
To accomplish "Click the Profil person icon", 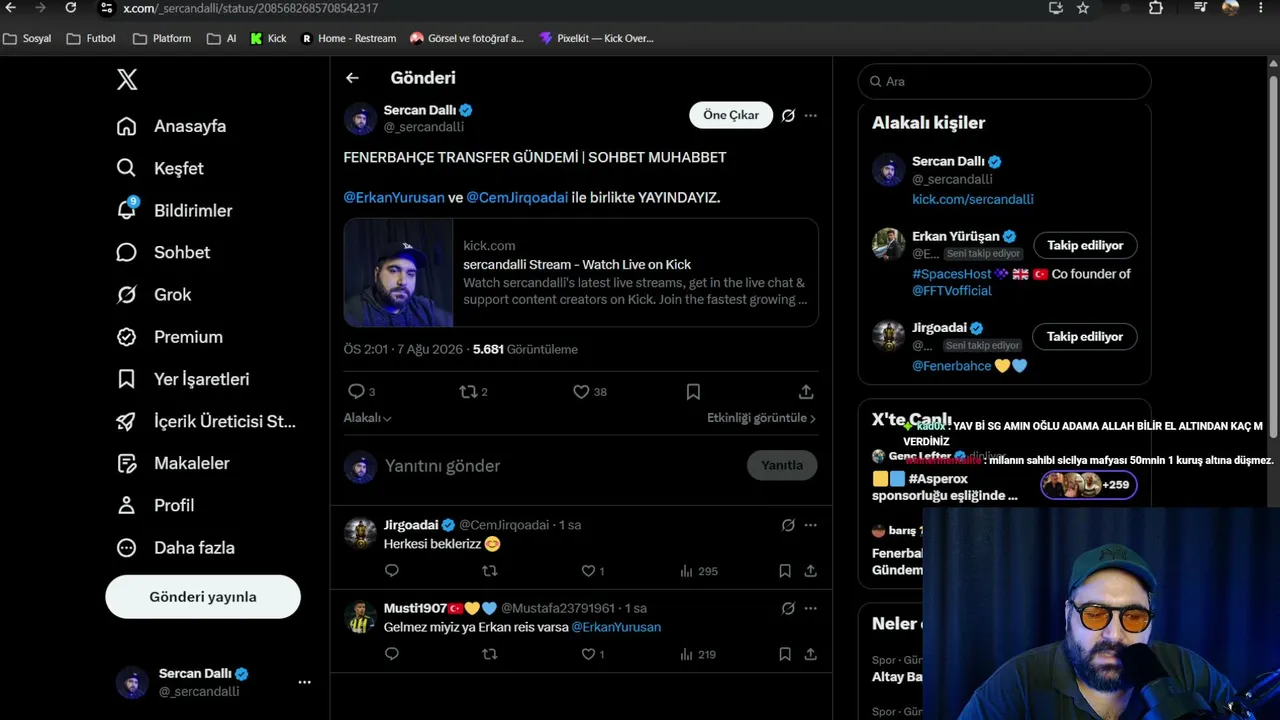I will pyautogui.click(x=126, y=505).
